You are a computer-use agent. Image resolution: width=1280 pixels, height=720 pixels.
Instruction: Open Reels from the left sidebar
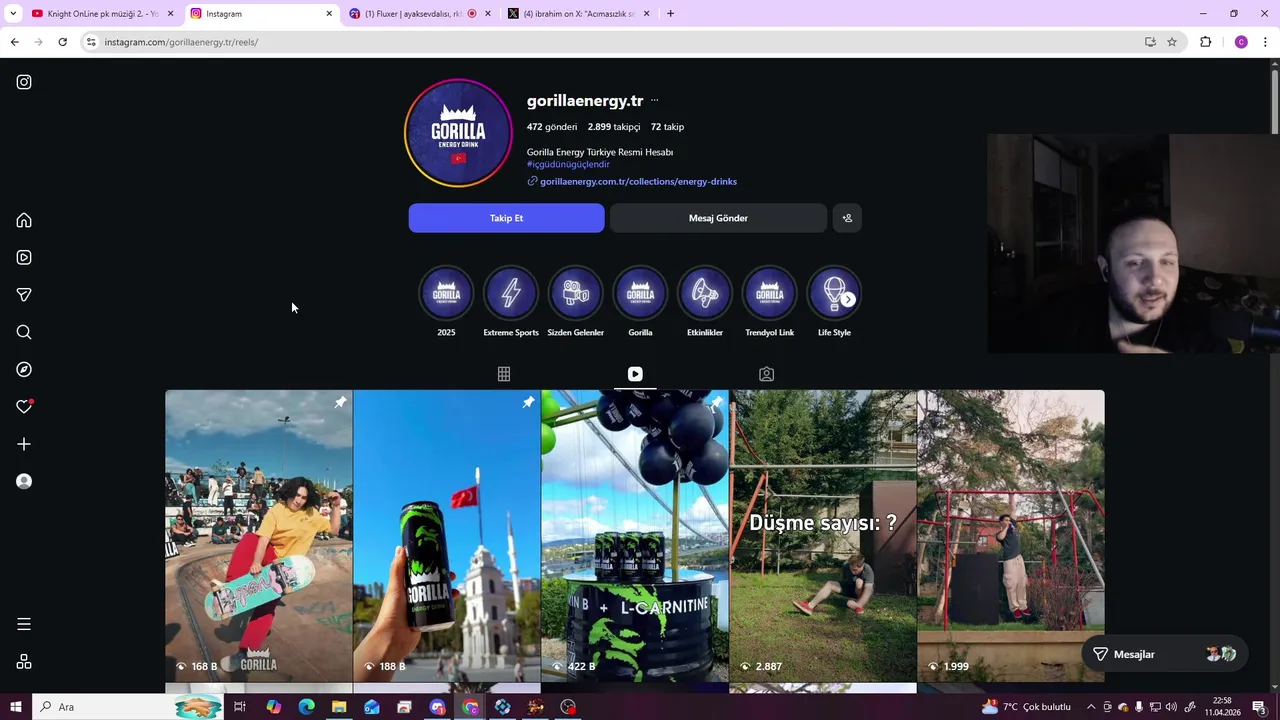click(24, 257)
